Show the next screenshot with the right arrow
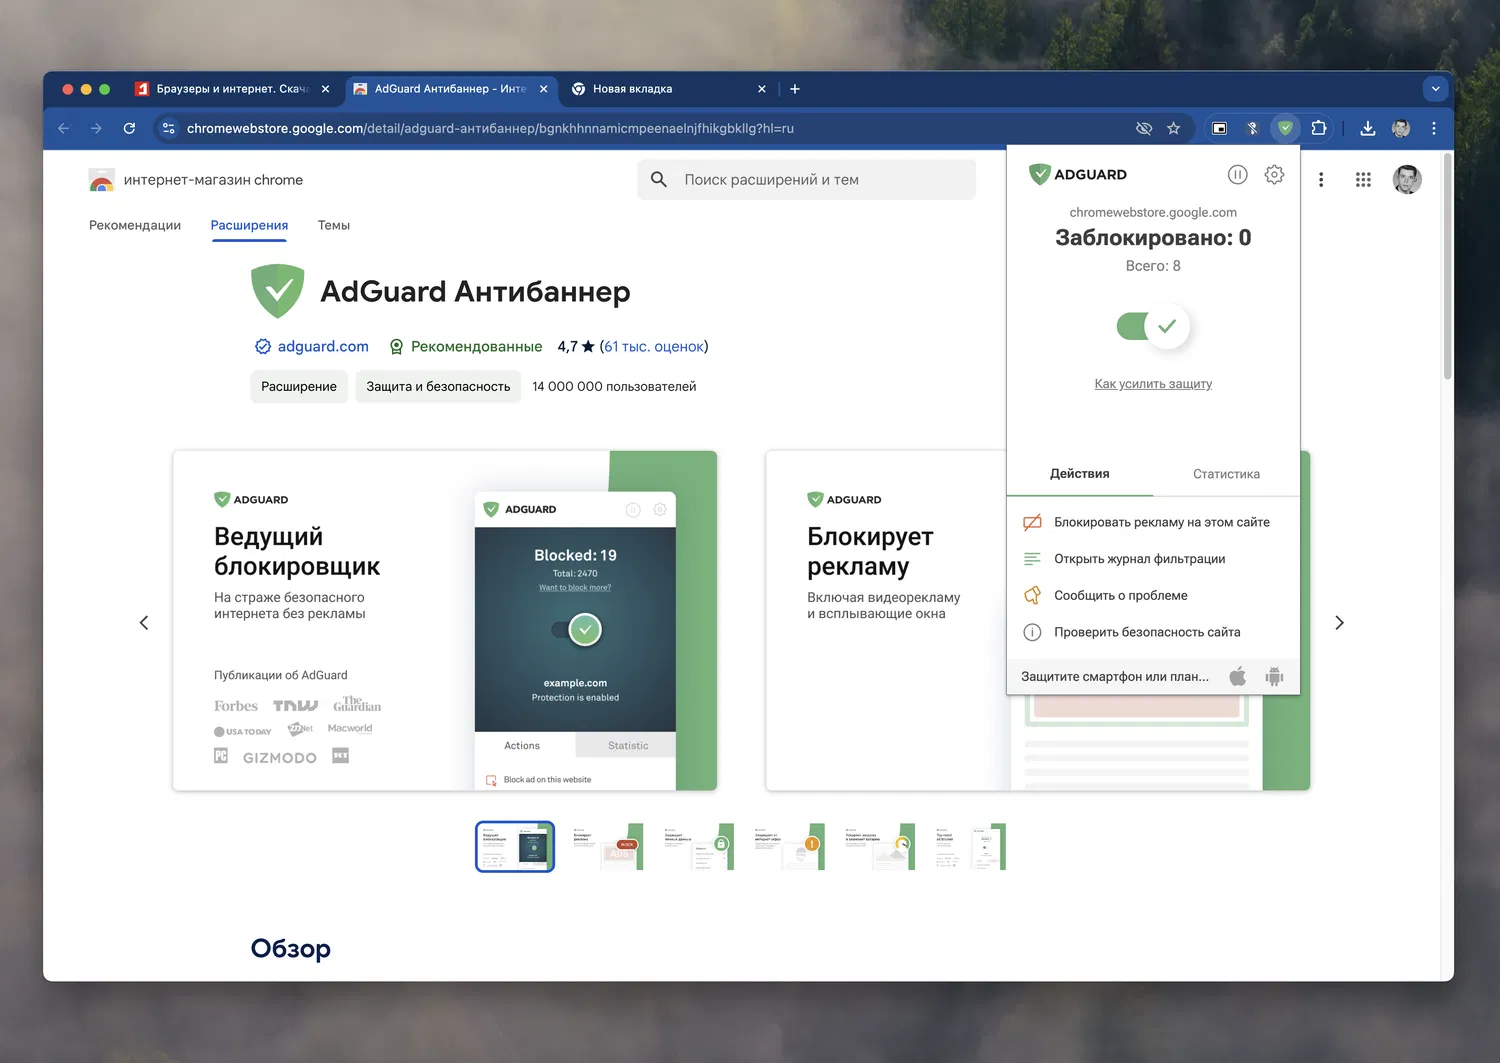1500x1063 pixels. (x=1340, y=623)
